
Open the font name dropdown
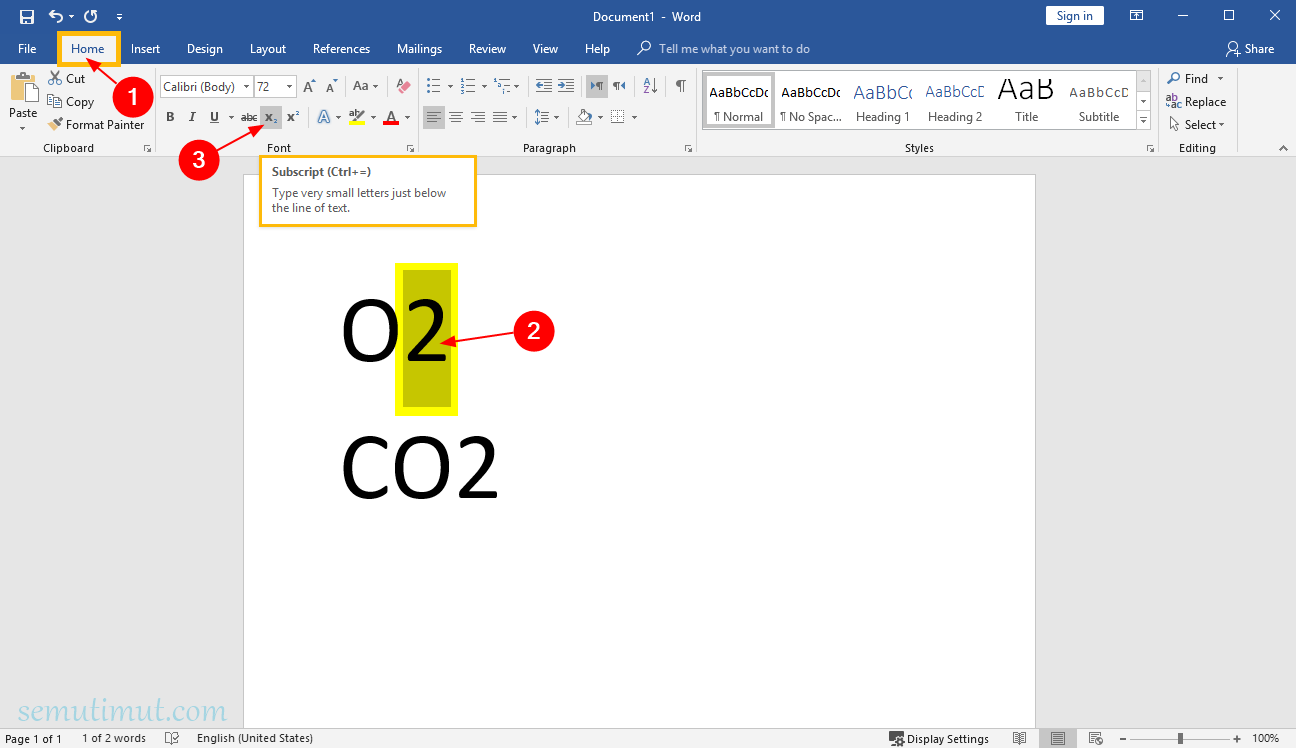pyautogui.click(x=247, y=87)
